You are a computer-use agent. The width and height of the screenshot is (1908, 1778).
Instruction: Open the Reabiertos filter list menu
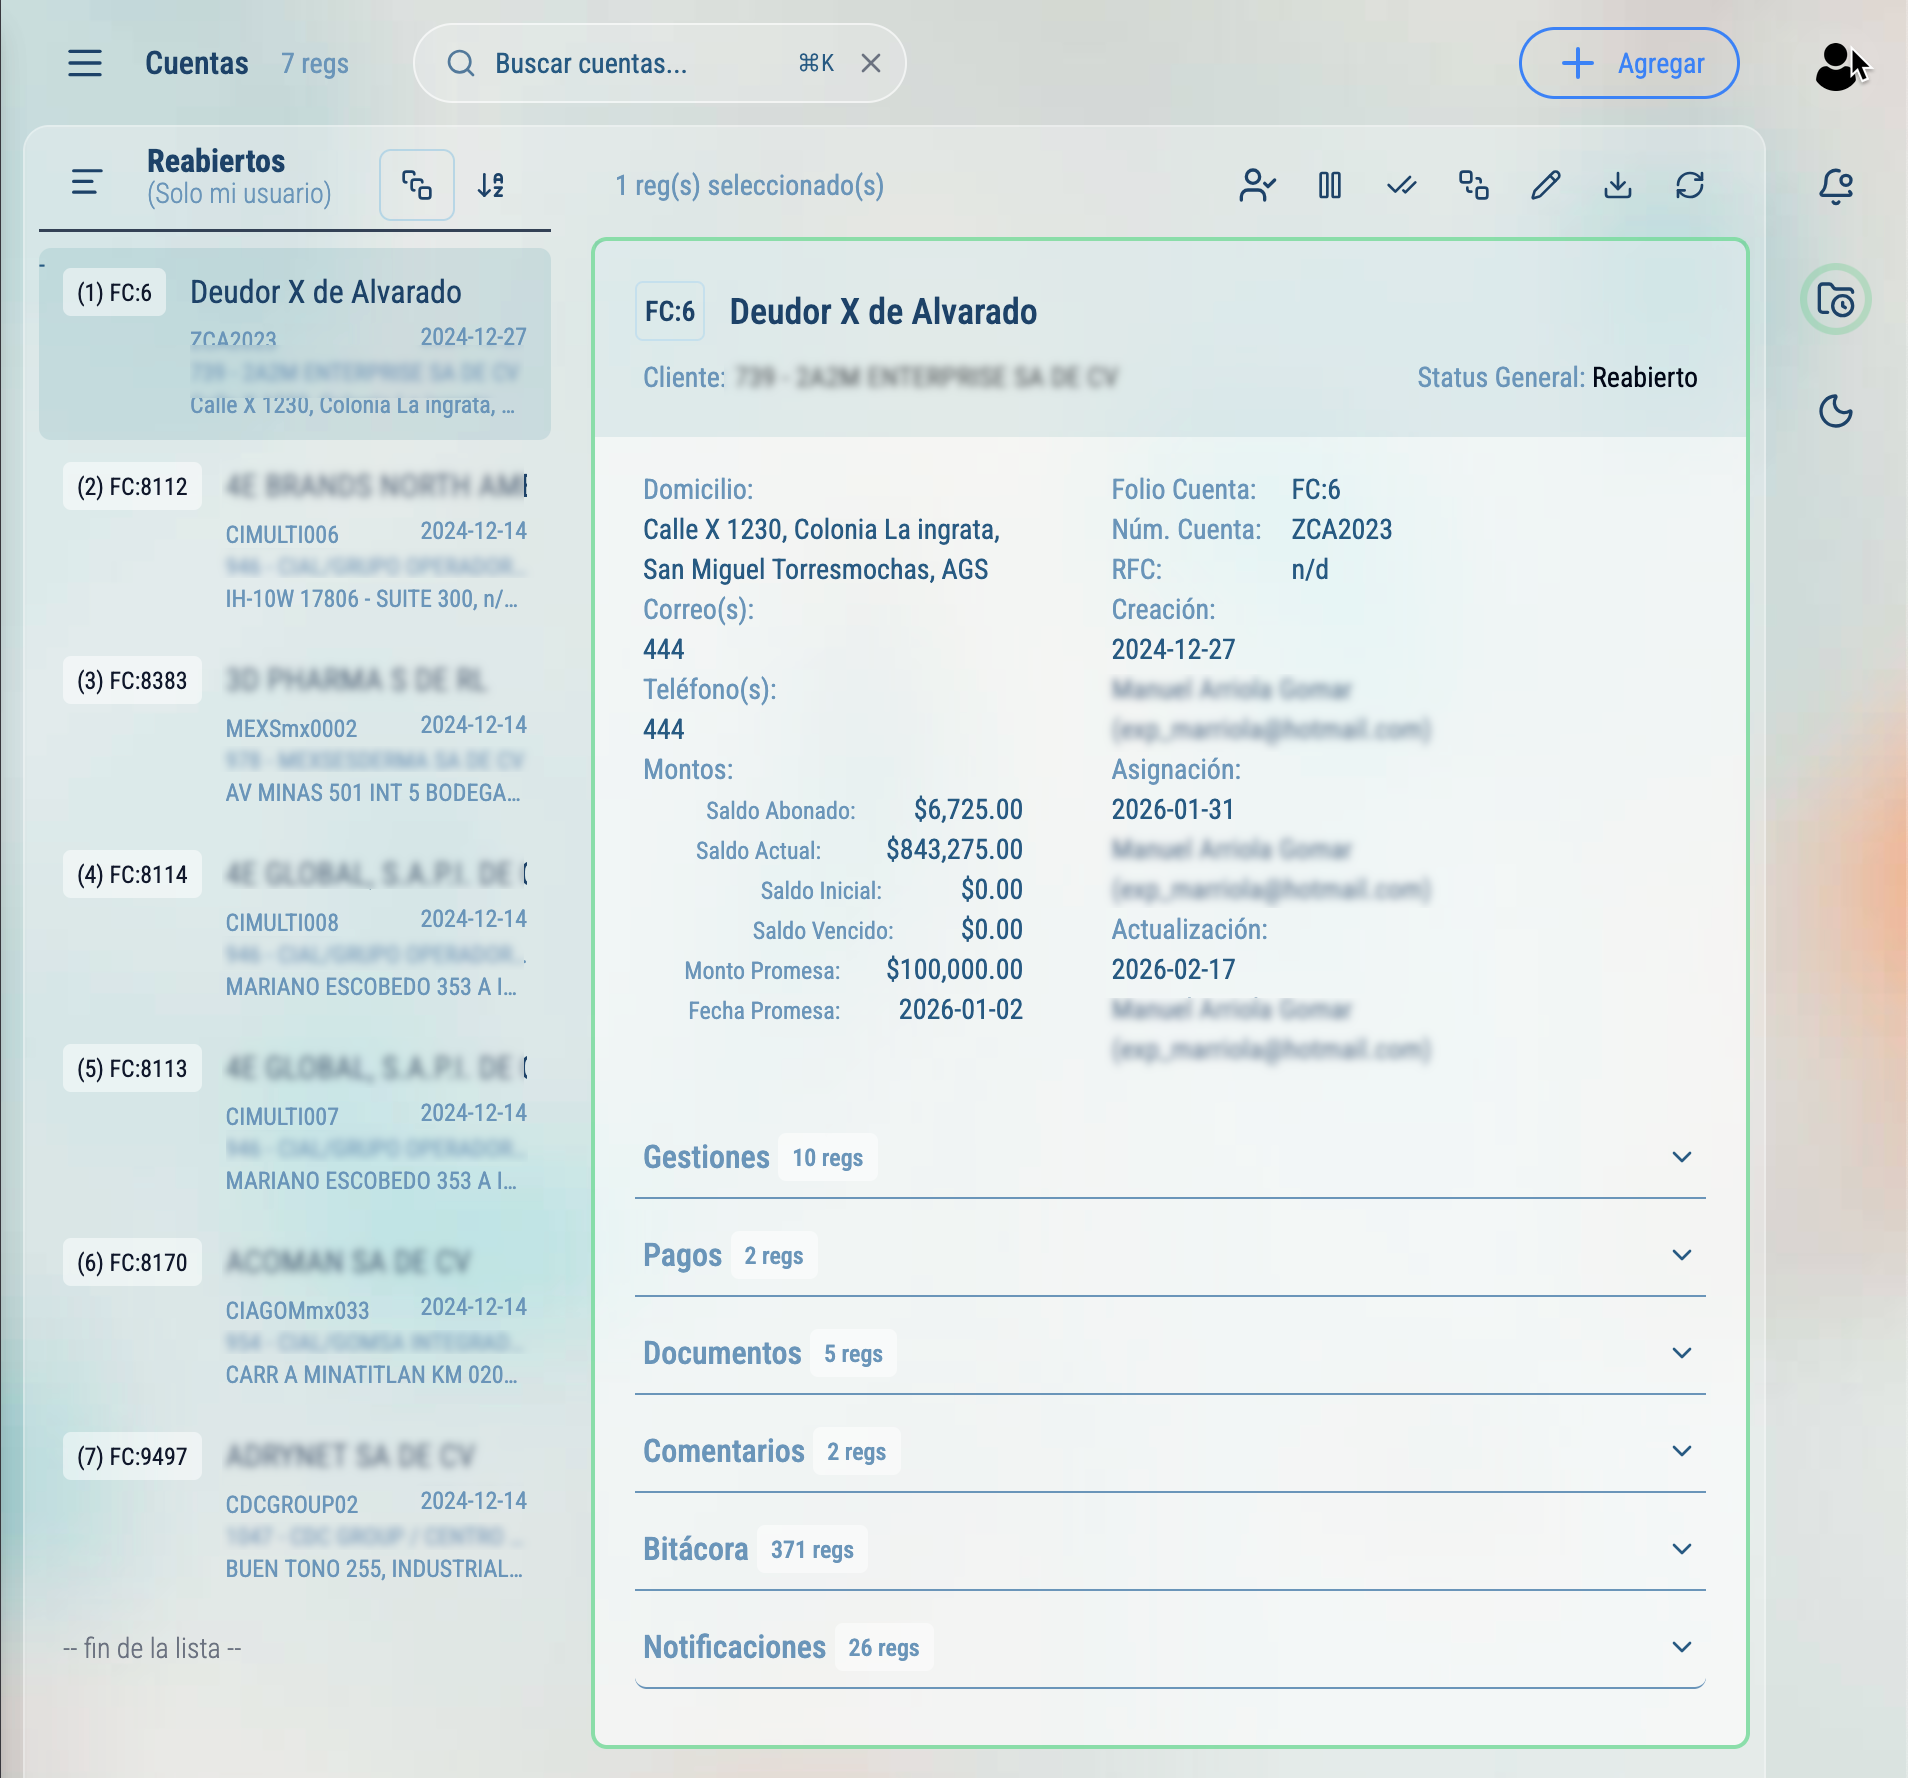point(87,182)
